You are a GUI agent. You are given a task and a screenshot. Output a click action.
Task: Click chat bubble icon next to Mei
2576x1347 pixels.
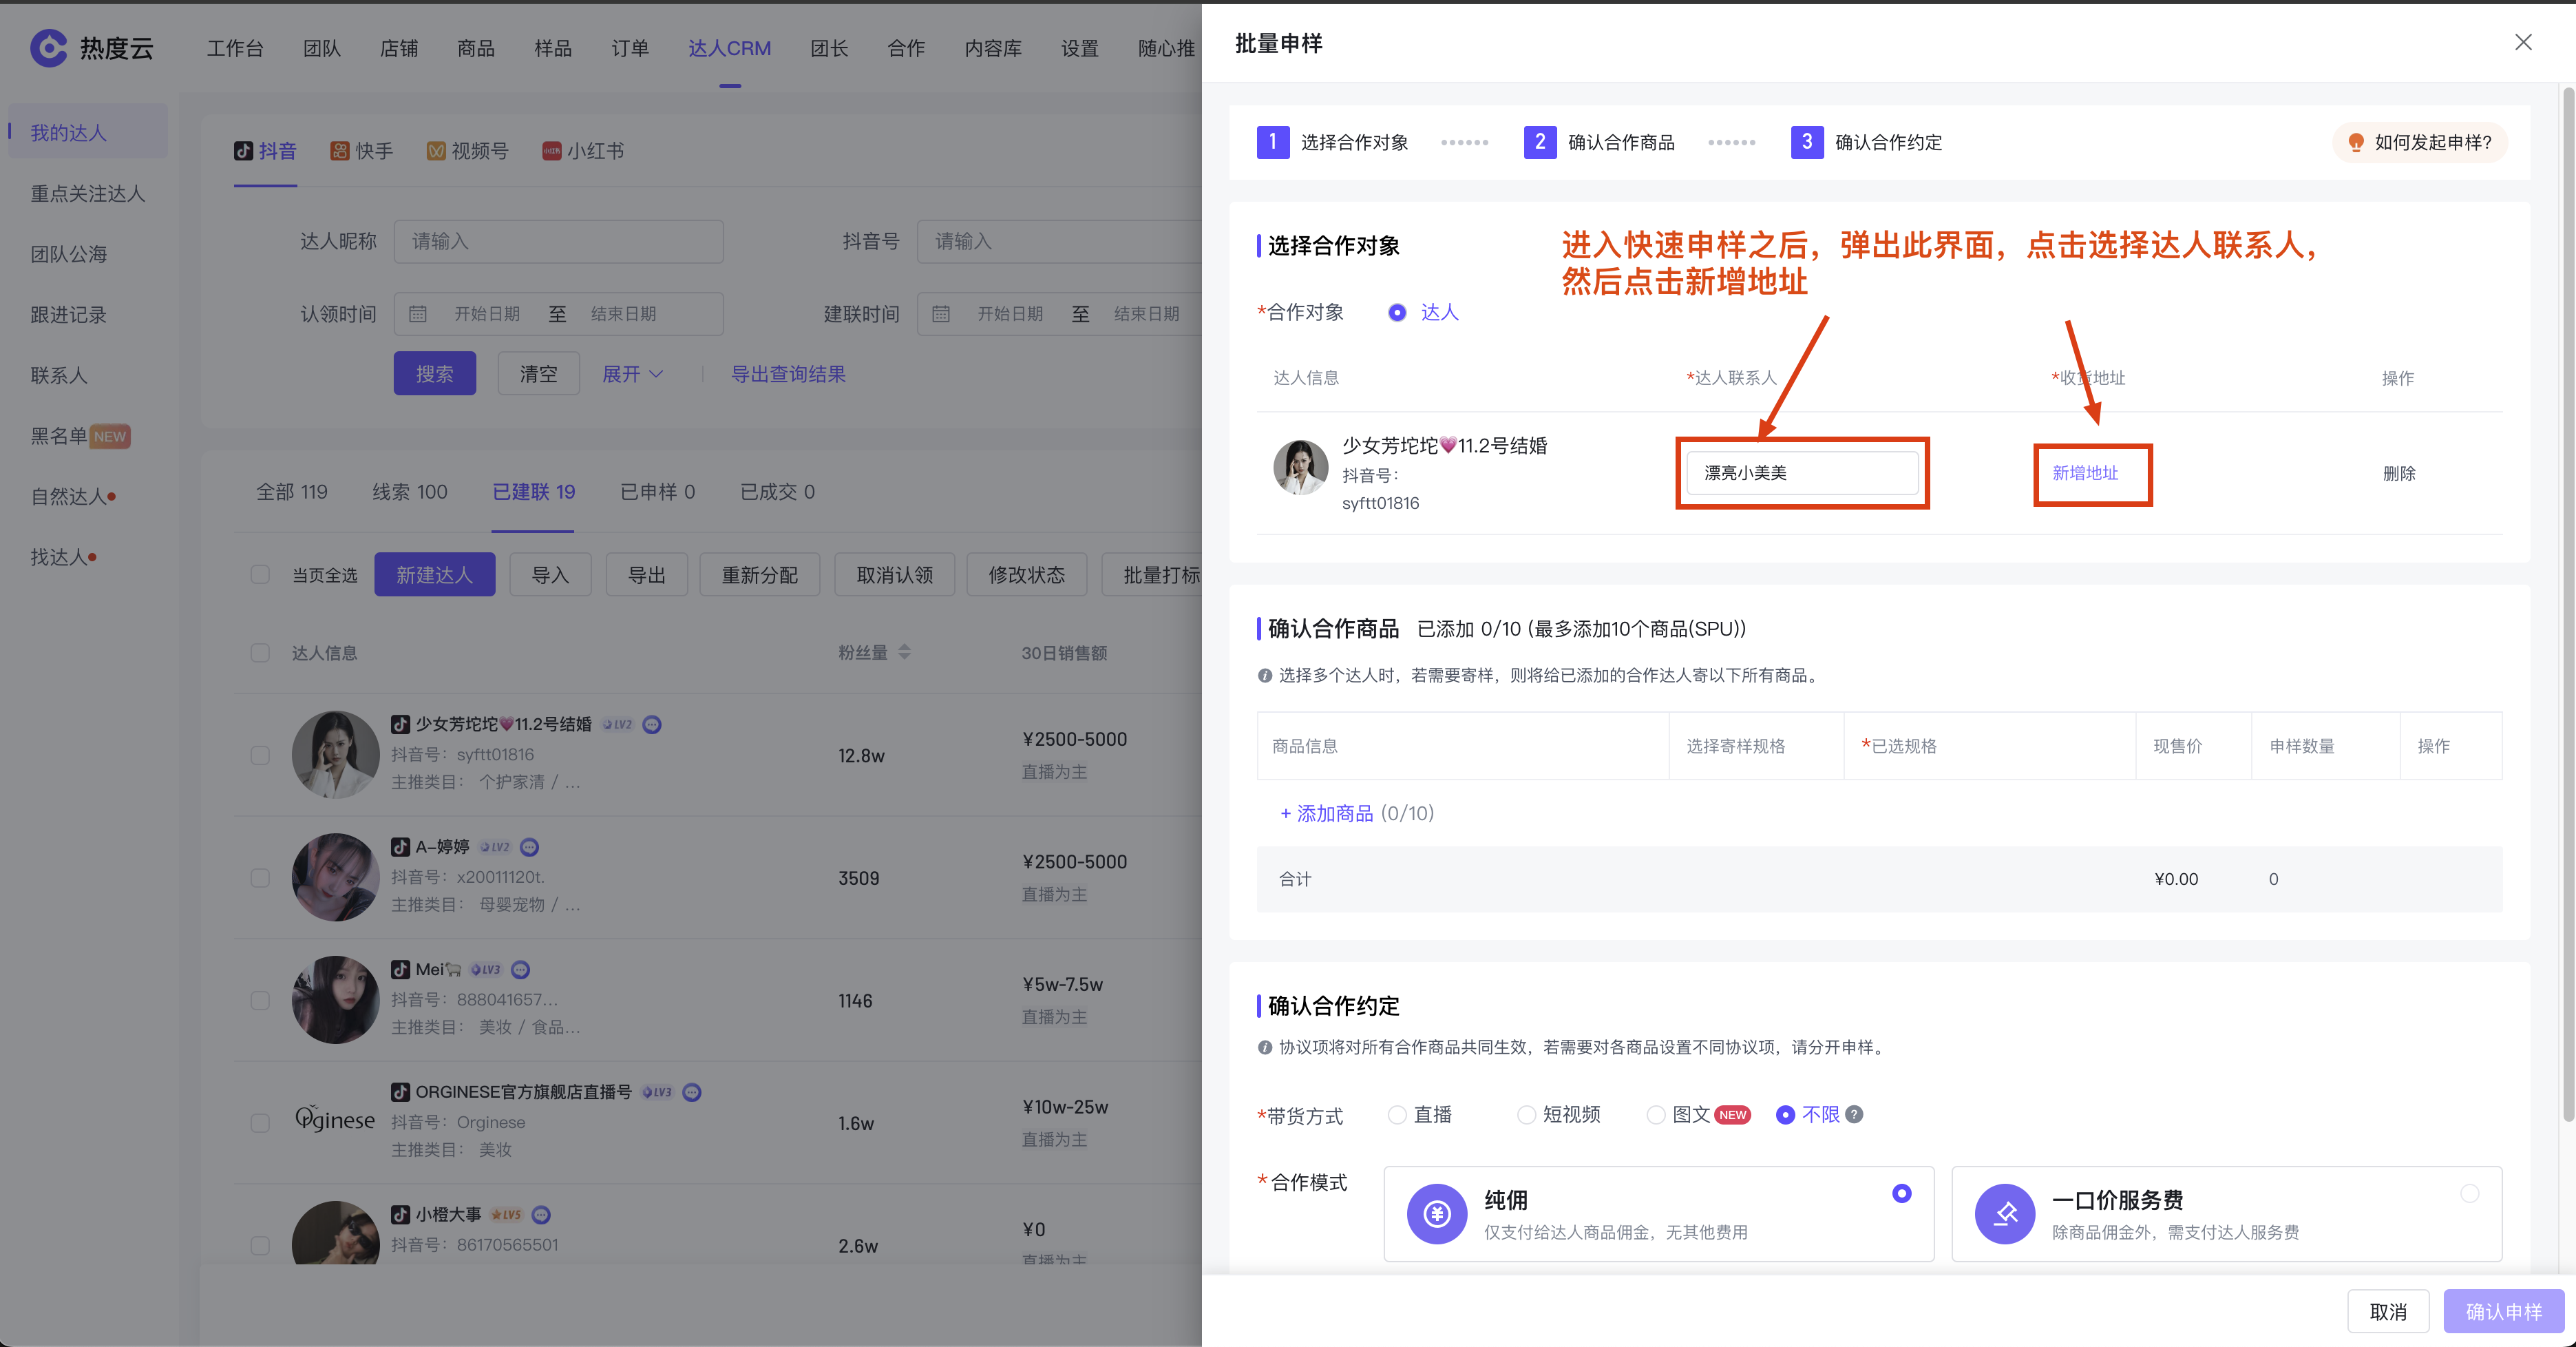[520, 970]
